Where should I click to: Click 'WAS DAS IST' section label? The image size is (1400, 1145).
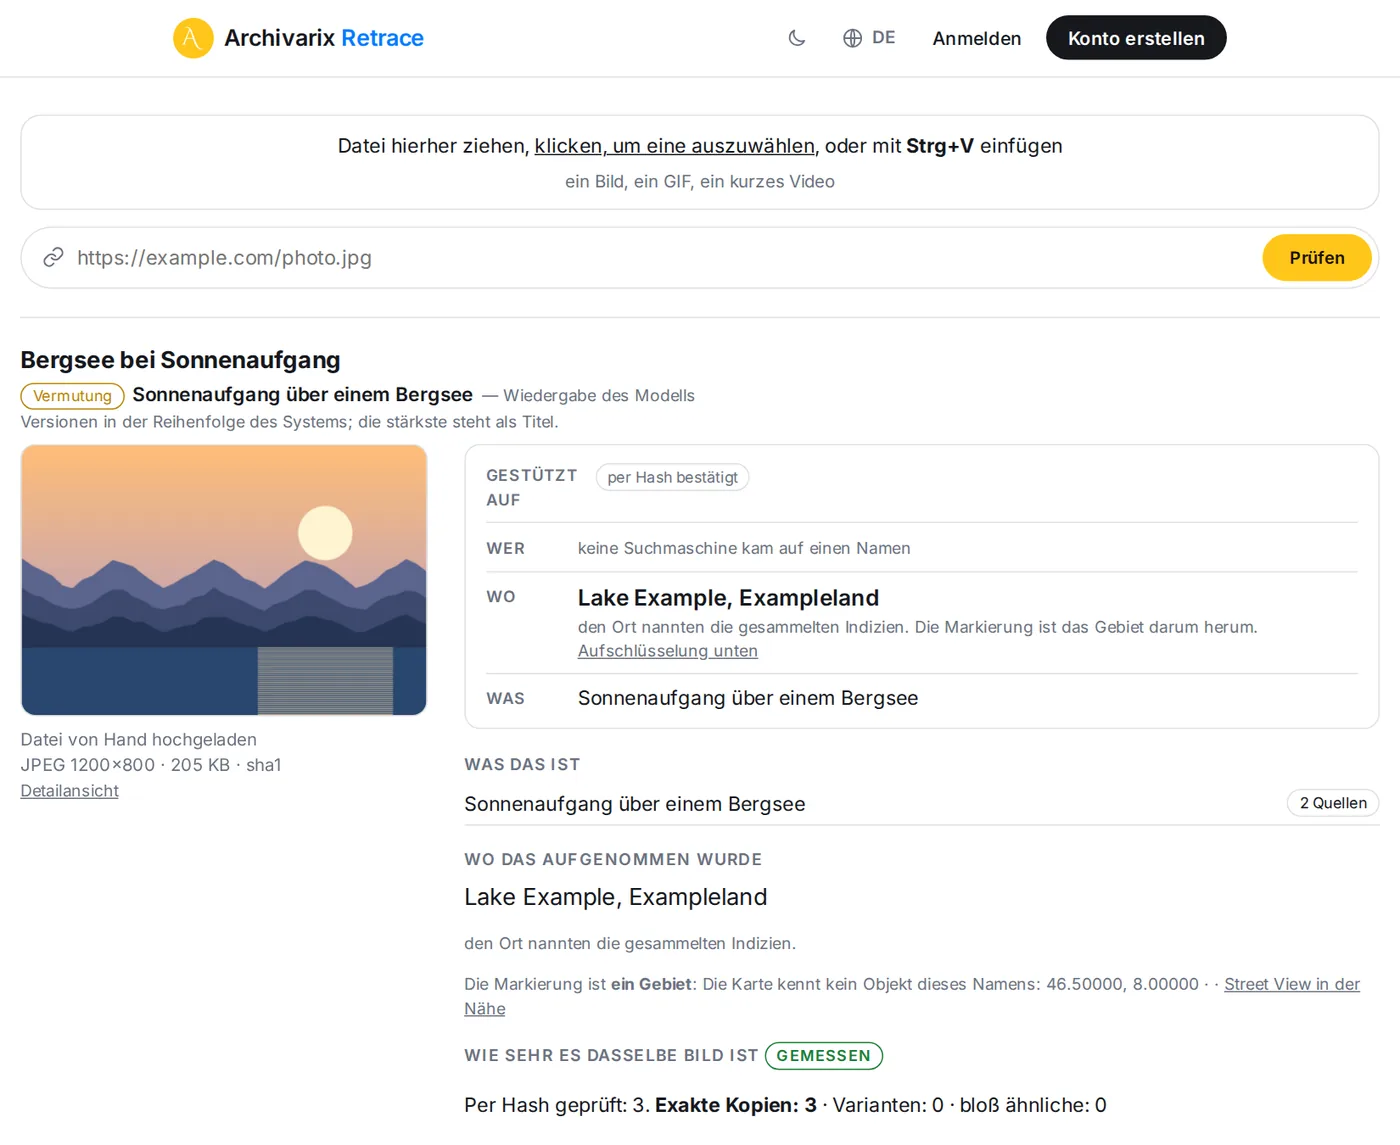[522, 765]
